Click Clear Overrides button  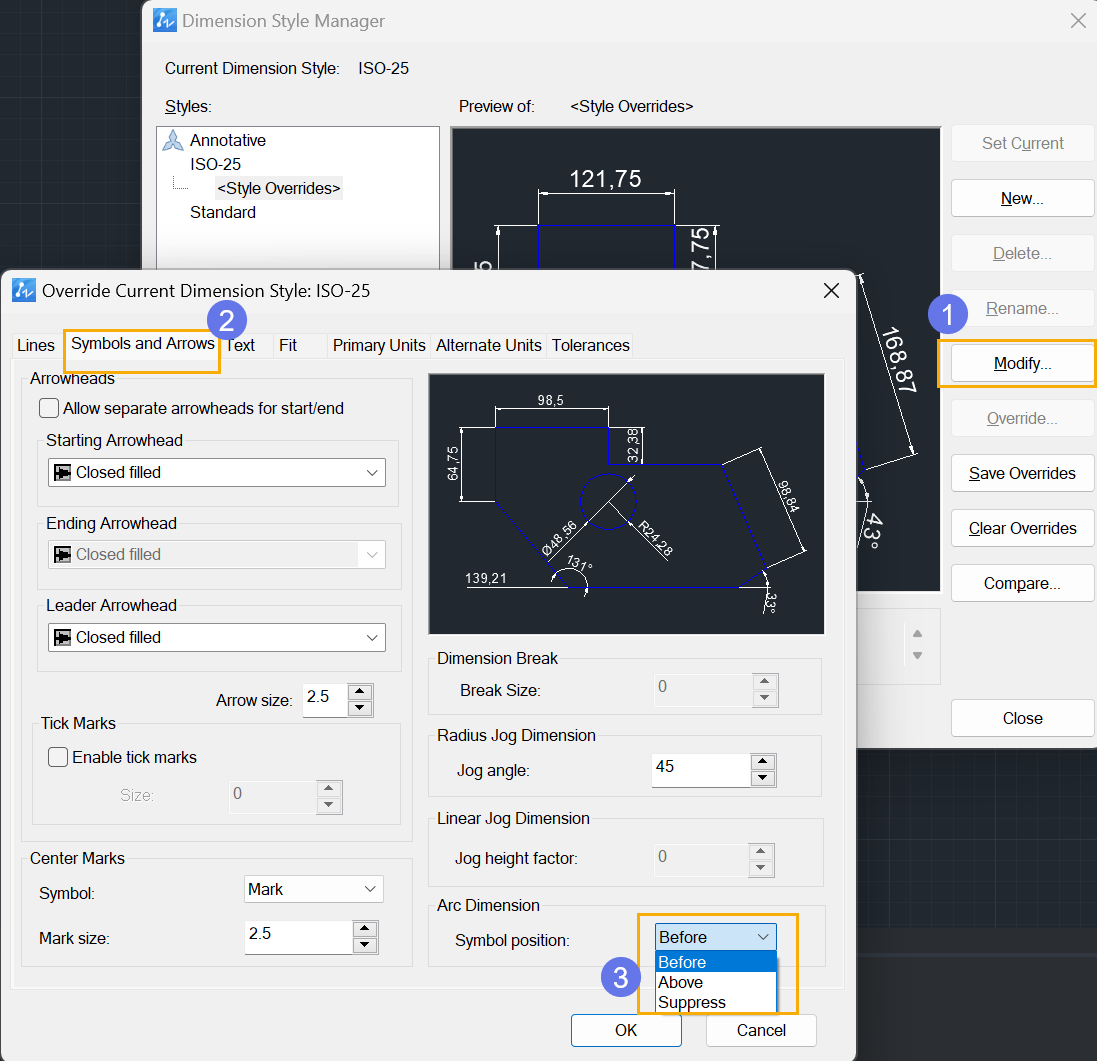point(1022,529)
